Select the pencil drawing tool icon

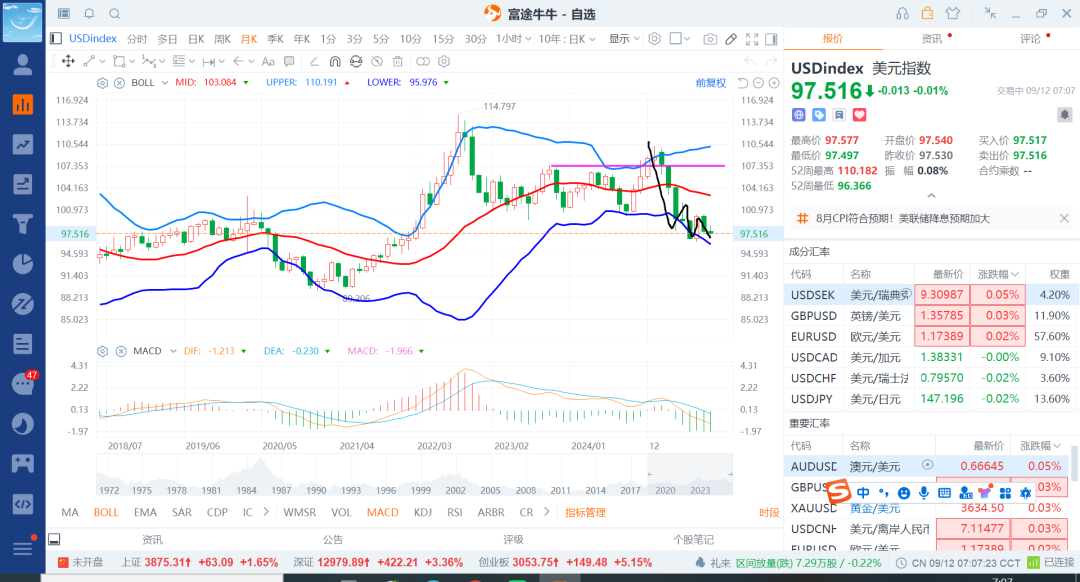[731, 39]
